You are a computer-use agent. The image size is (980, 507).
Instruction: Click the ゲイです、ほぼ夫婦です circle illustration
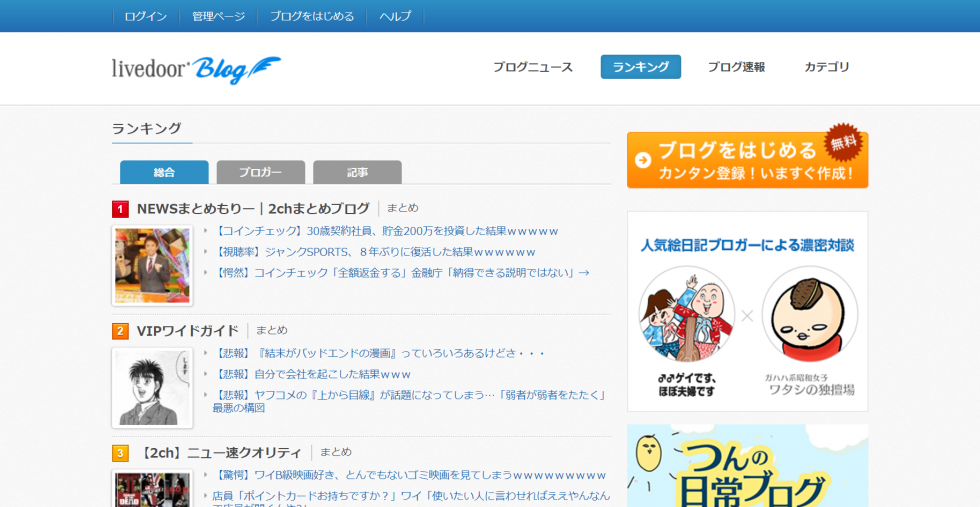(x=687, y=314)
